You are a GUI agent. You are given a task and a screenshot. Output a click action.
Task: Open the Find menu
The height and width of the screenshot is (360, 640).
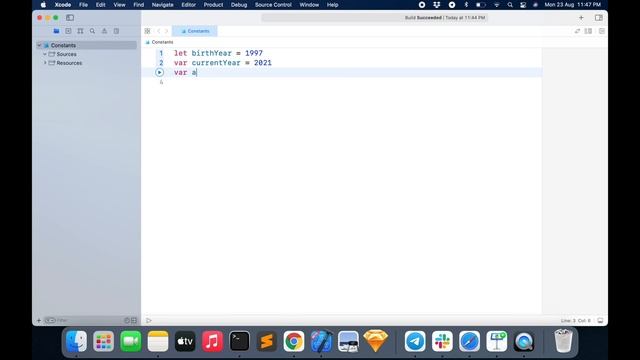138,5
